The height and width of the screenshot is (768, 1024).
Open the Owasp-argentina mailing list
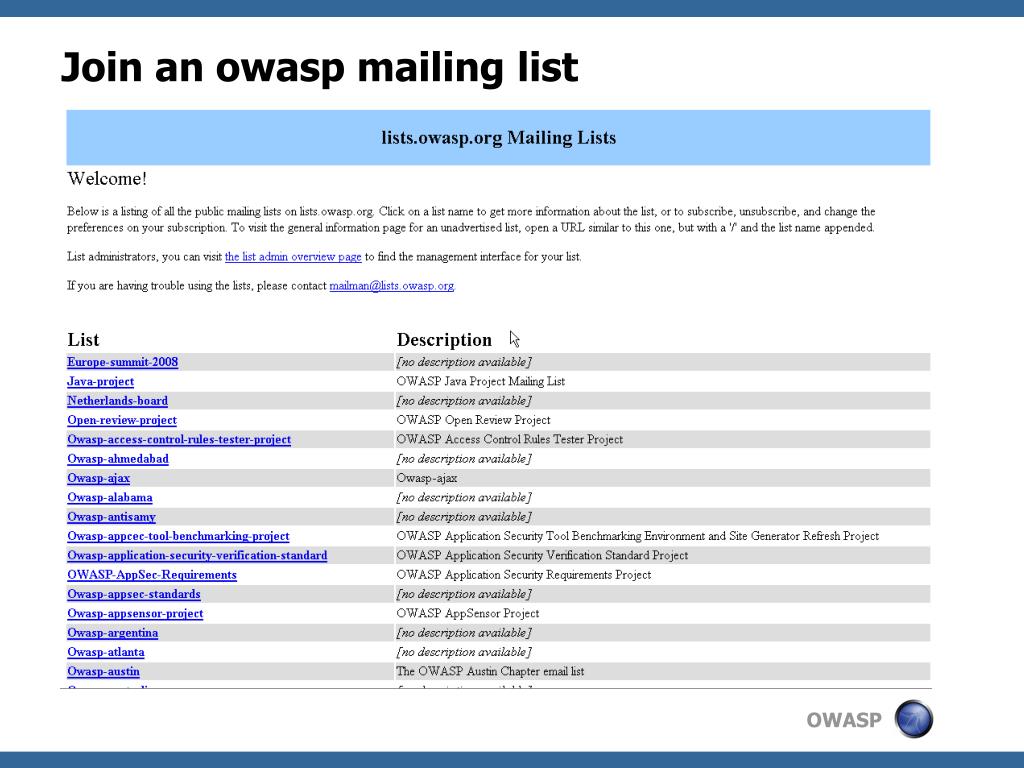coord(112,633)
